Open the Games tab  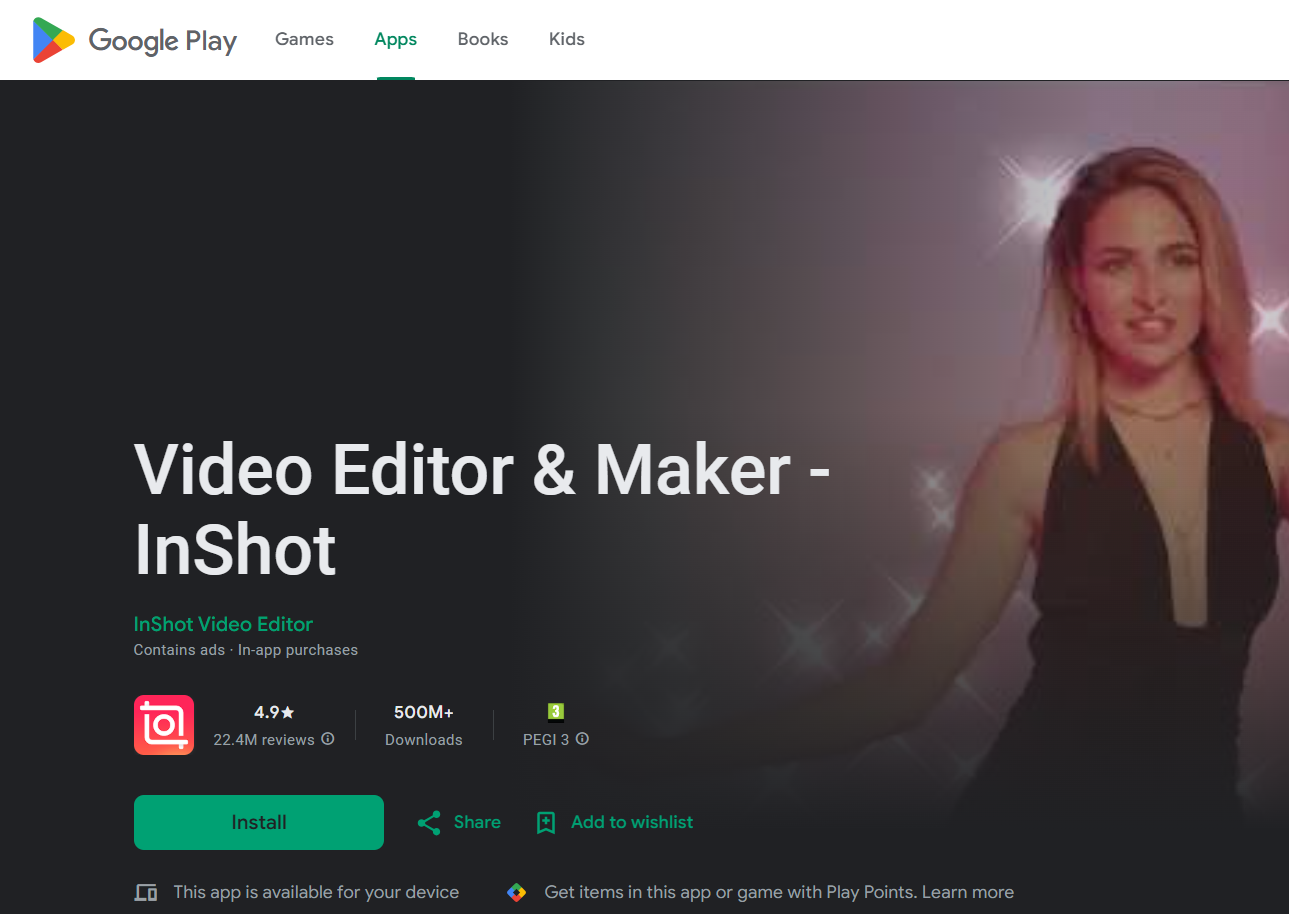click(x=304, y=39)
